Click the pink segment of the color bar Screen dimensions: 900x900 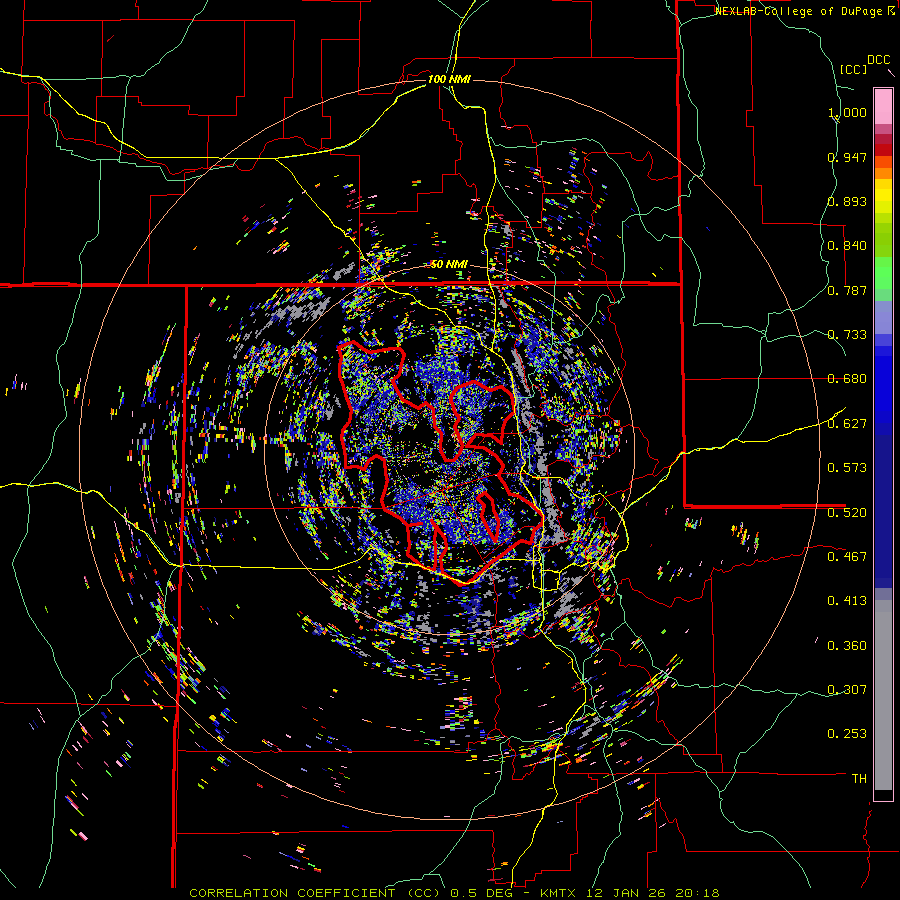[x=883, y=106]
